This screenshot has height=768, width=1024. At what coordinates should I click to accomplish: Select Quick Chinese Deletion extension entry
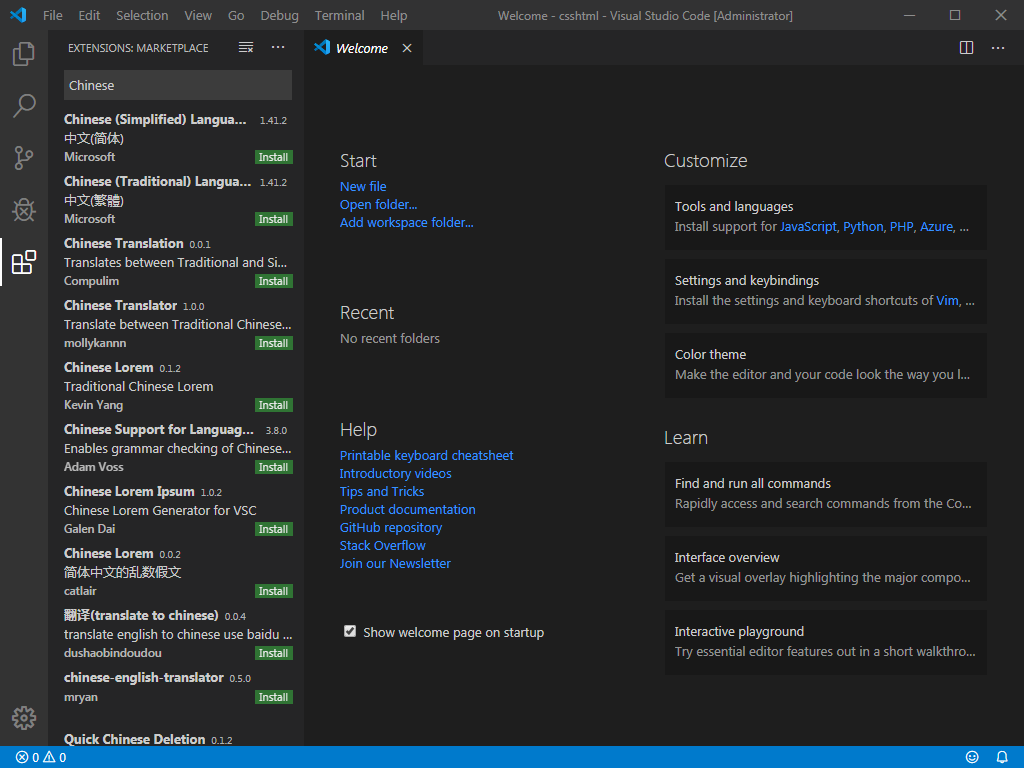point(178,738)
